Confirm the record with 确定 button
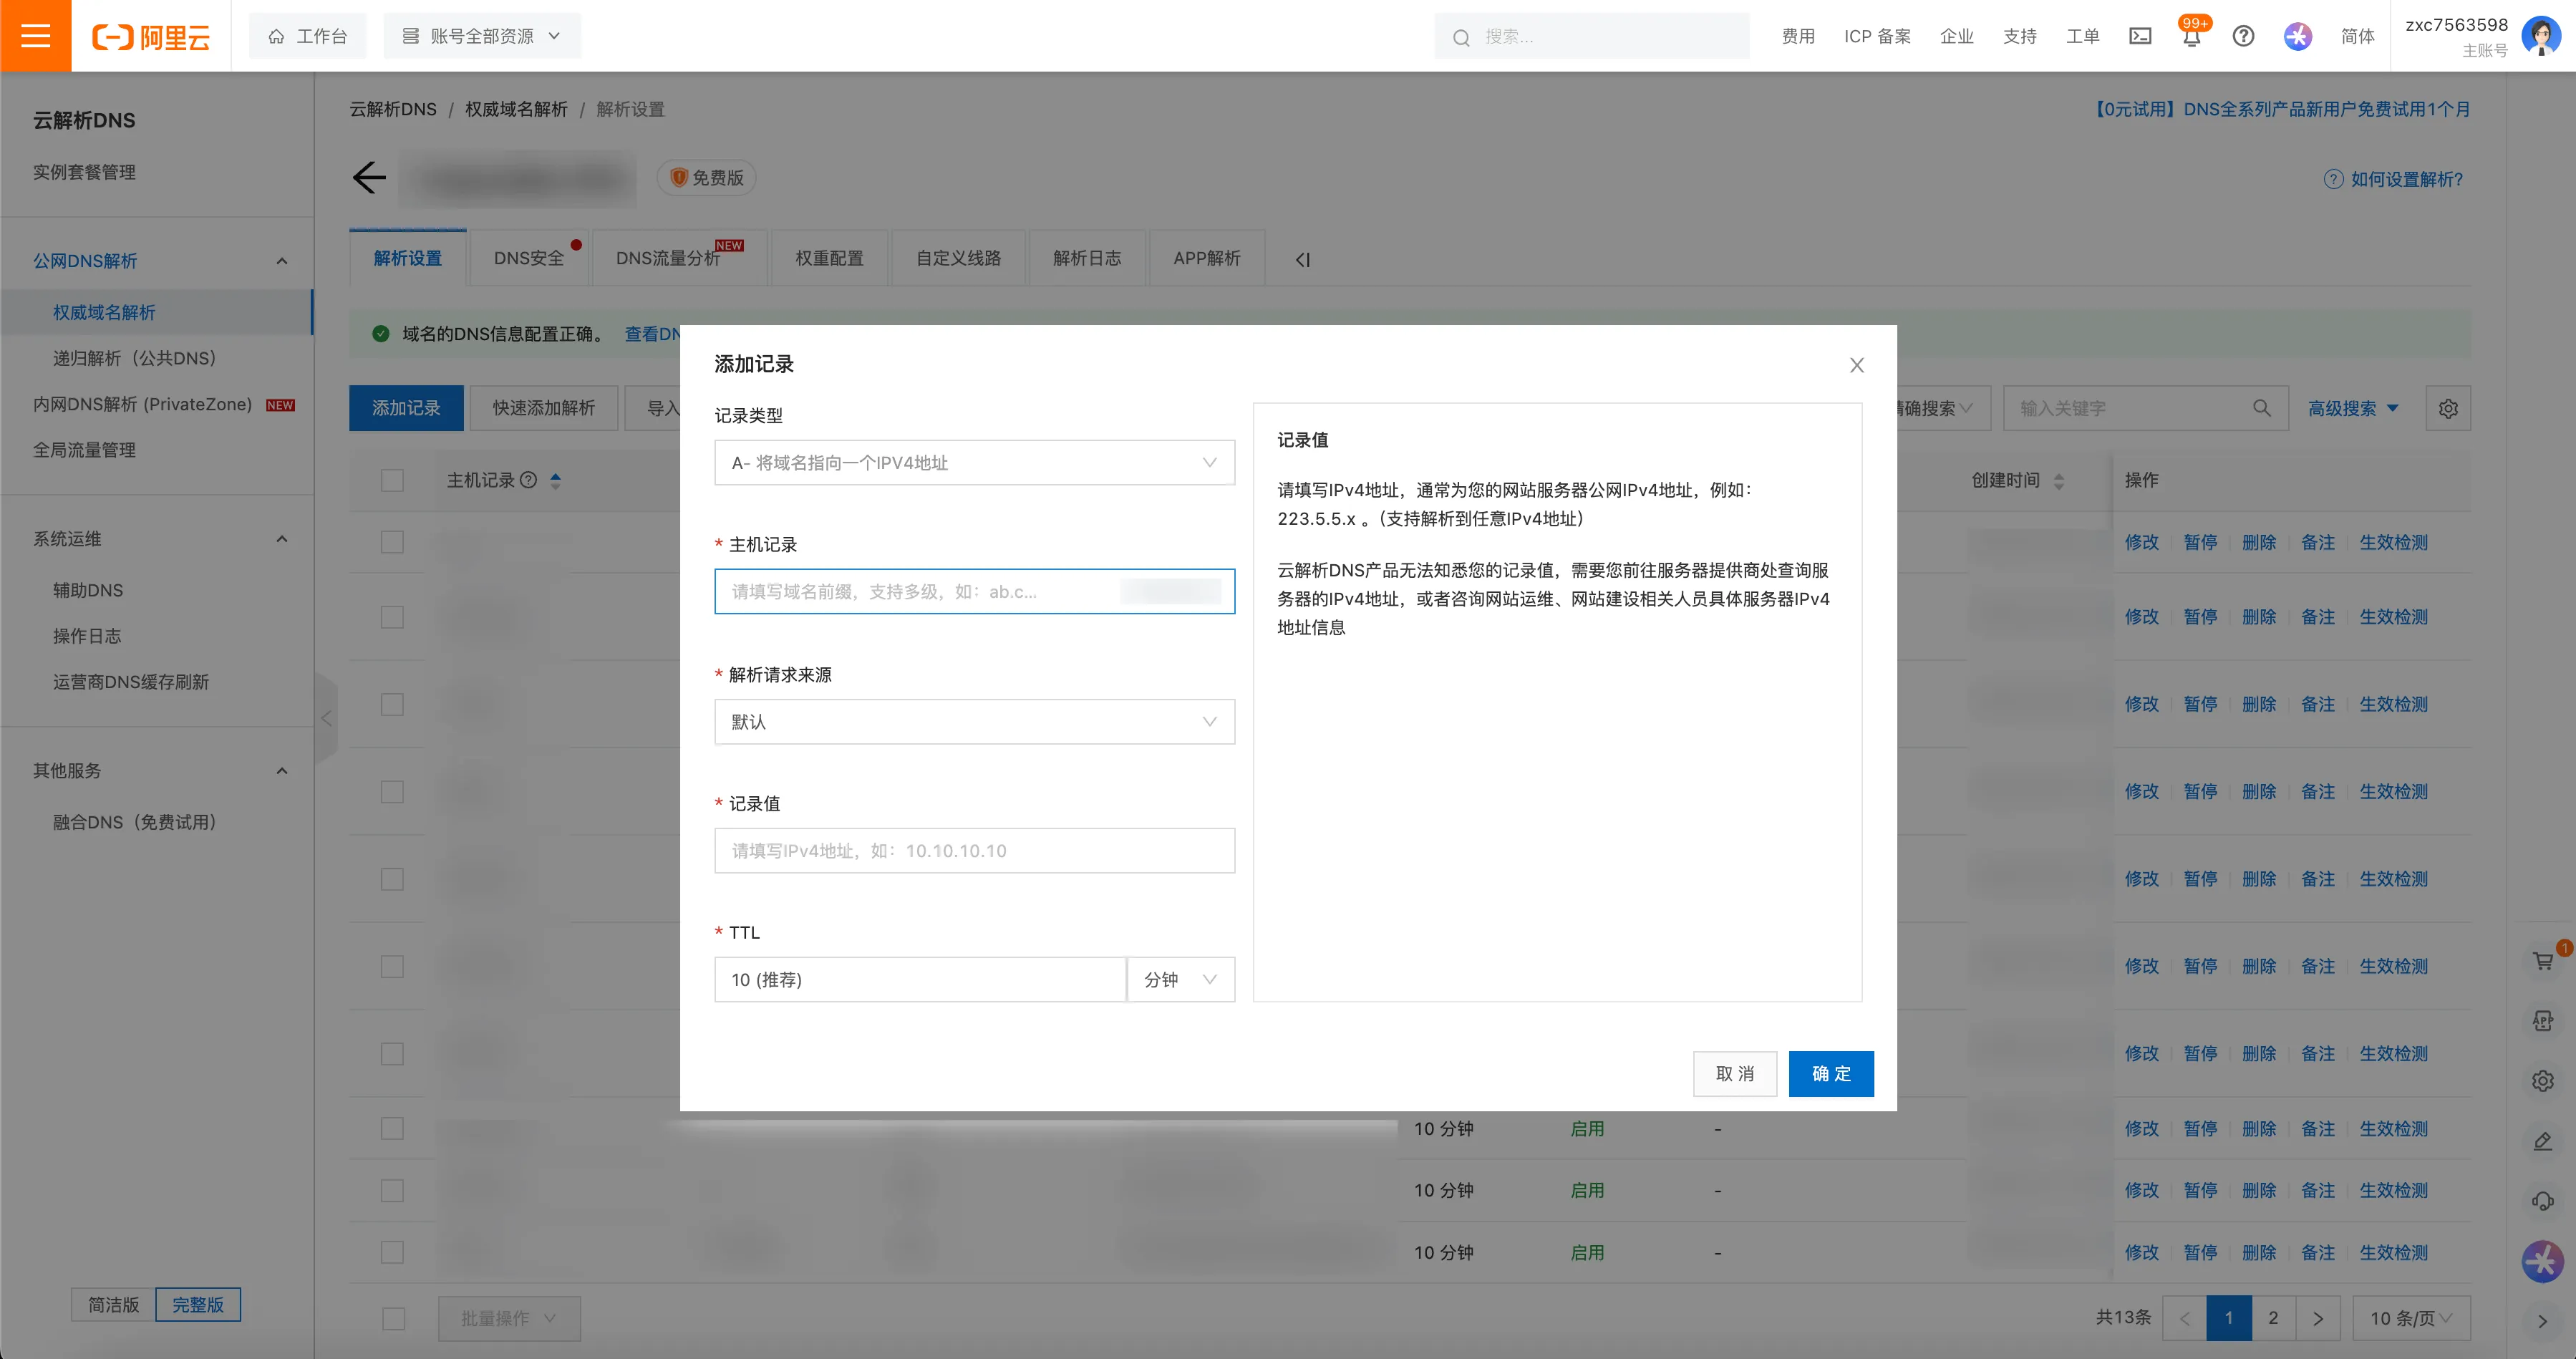Screen dimensions: 2576x1359 [1831, 1073]
